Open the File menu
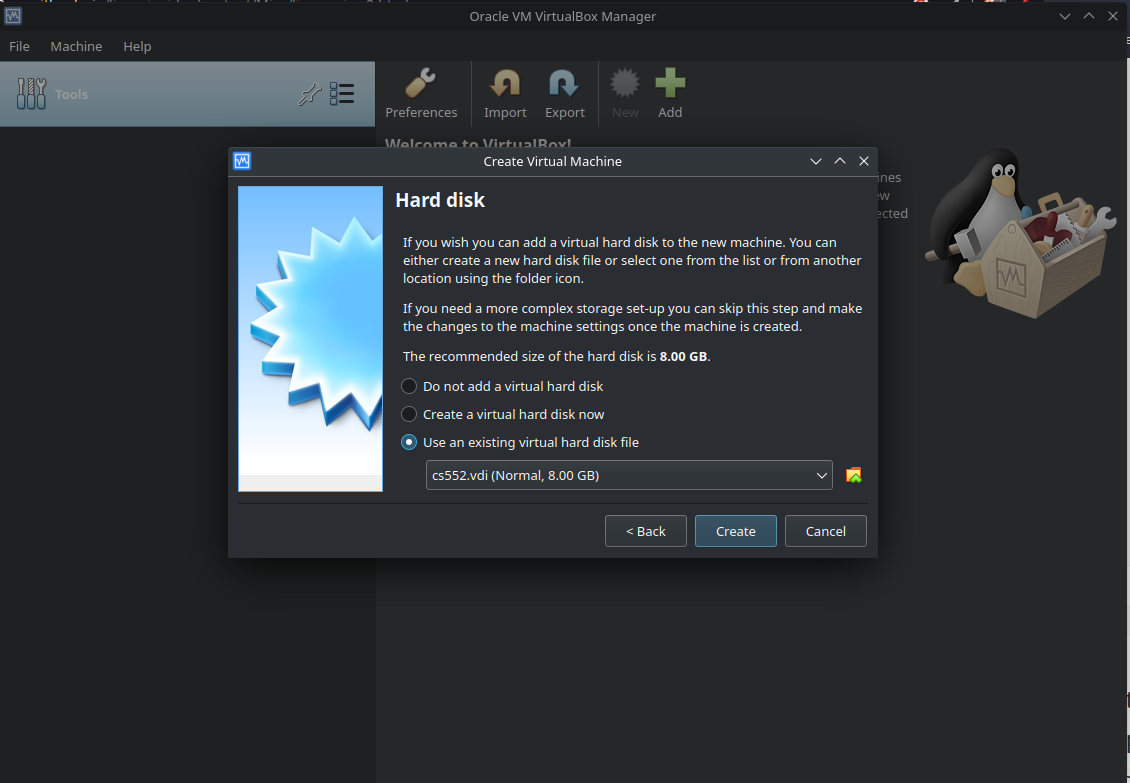 click(19, 46)
